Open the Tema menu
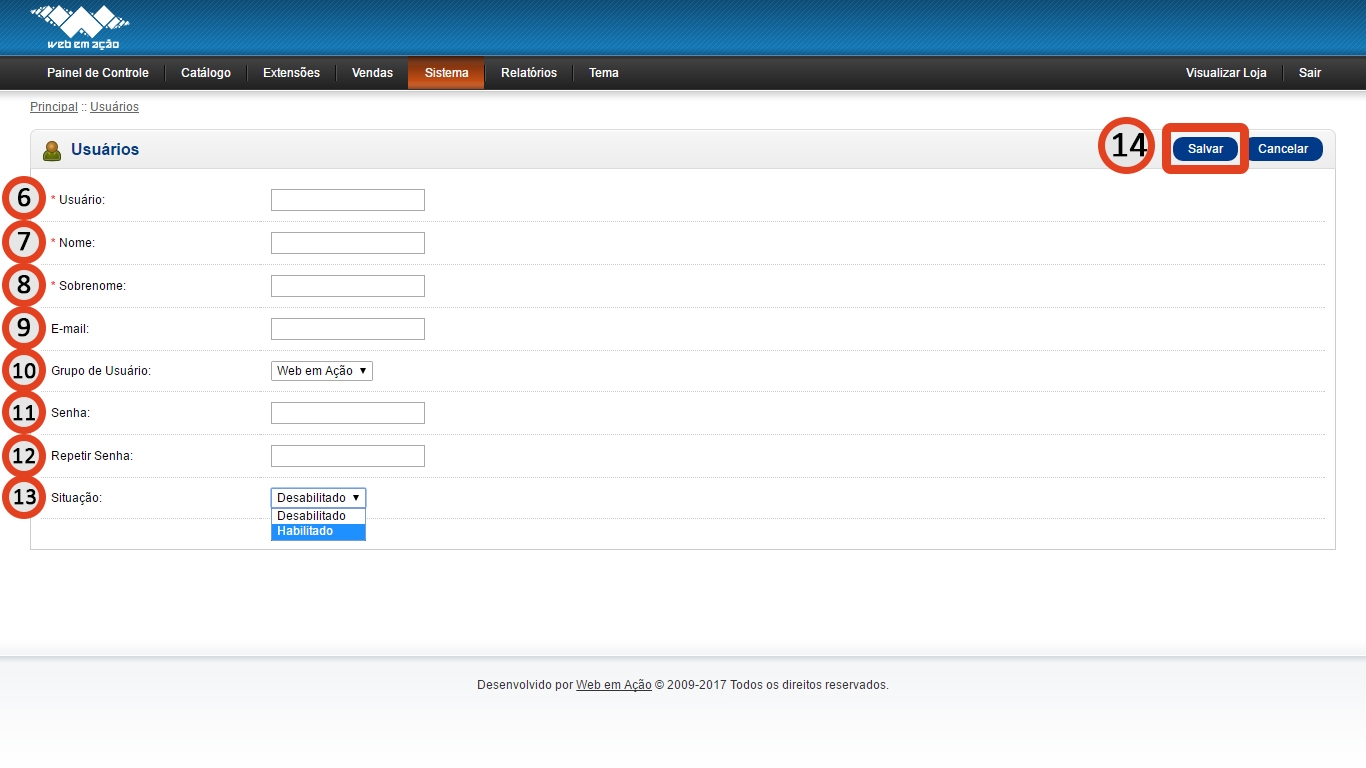 604,73
